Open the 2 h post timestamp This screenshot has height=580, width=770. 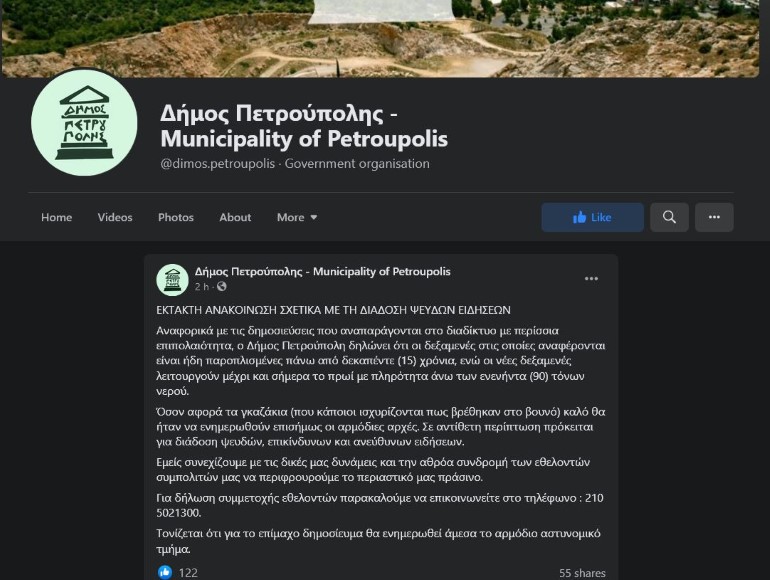click(x=202, y=286)
